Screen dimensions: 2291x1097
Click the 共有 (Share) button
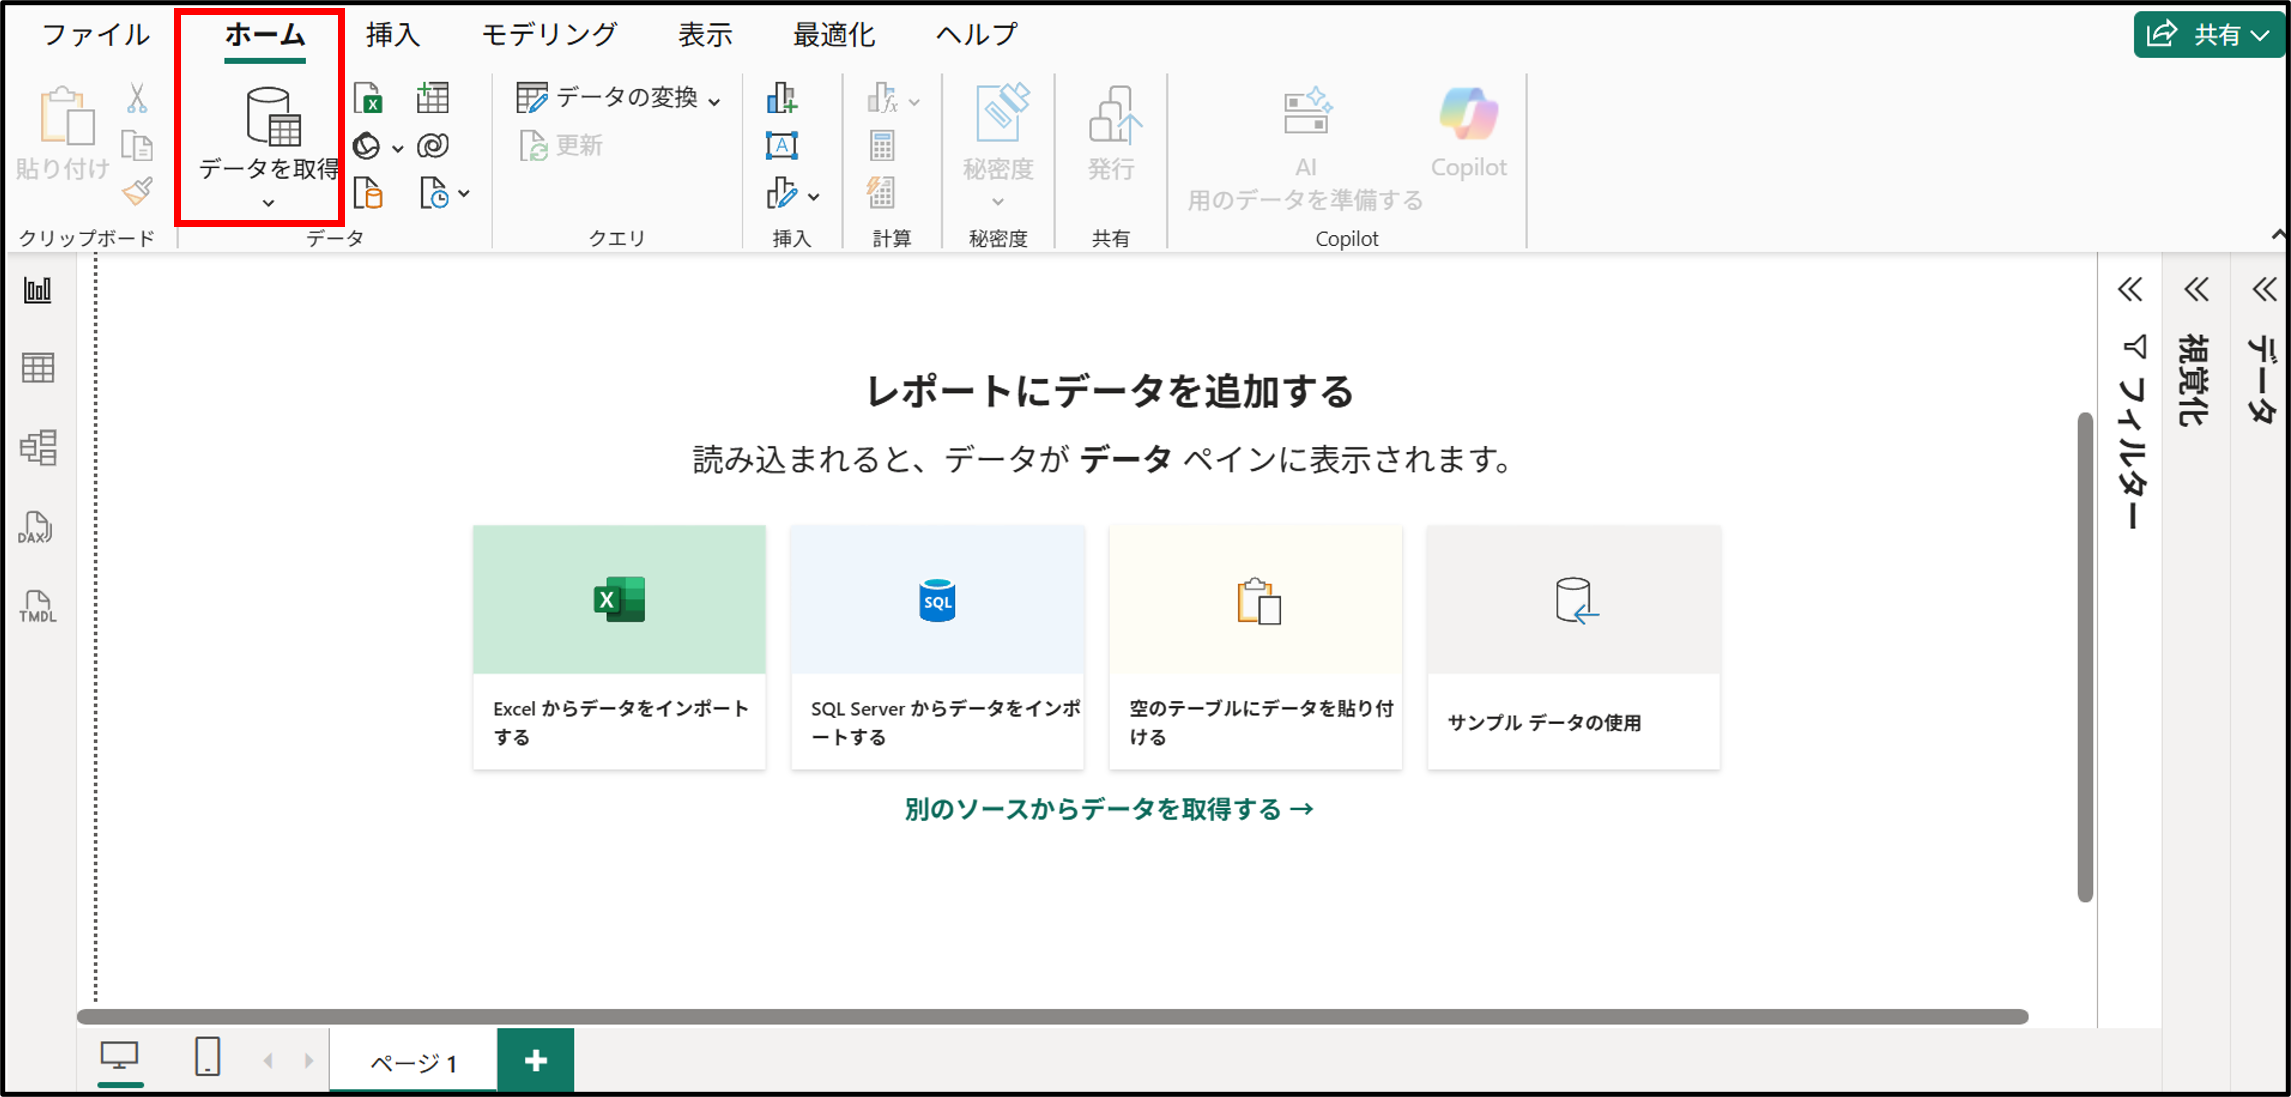click(2208, 33)
